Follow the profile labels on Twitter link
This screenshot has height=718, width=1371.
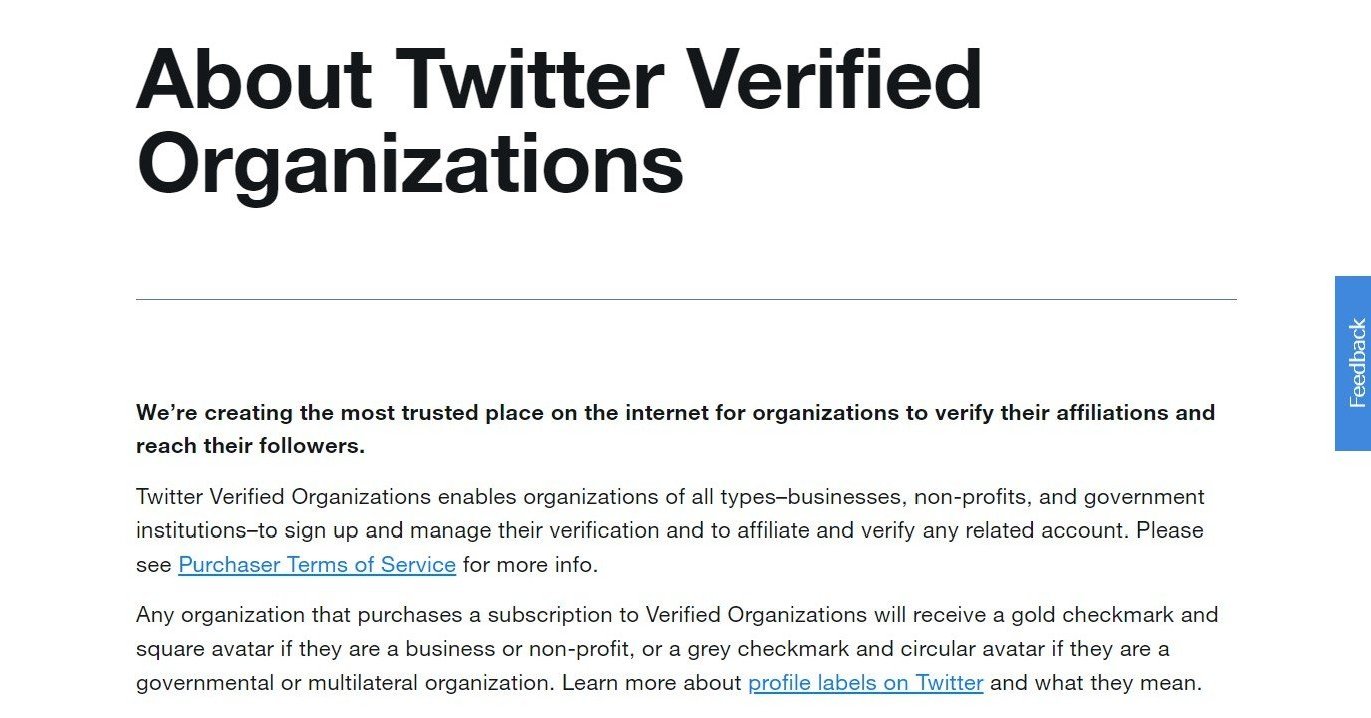(866, 683)
